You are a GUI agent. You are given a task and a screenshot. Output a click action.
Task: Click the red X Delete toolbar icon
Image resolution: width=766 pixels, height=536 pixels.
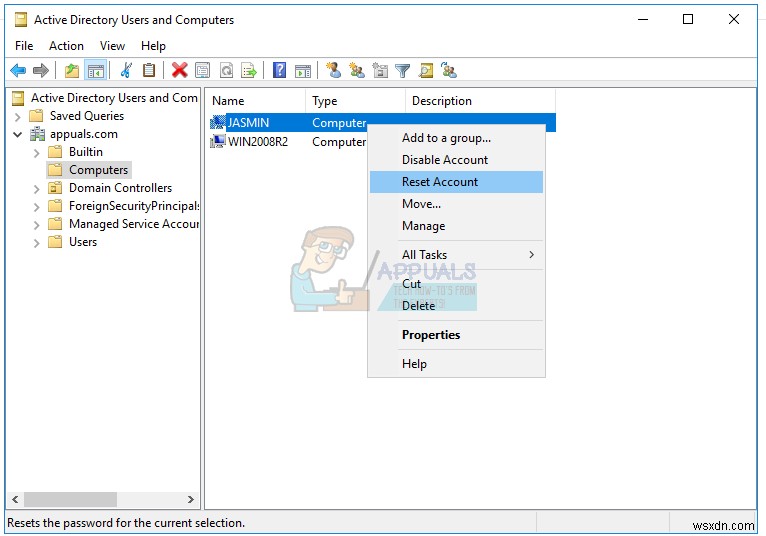pyautogui.click(x=180, y=70)
